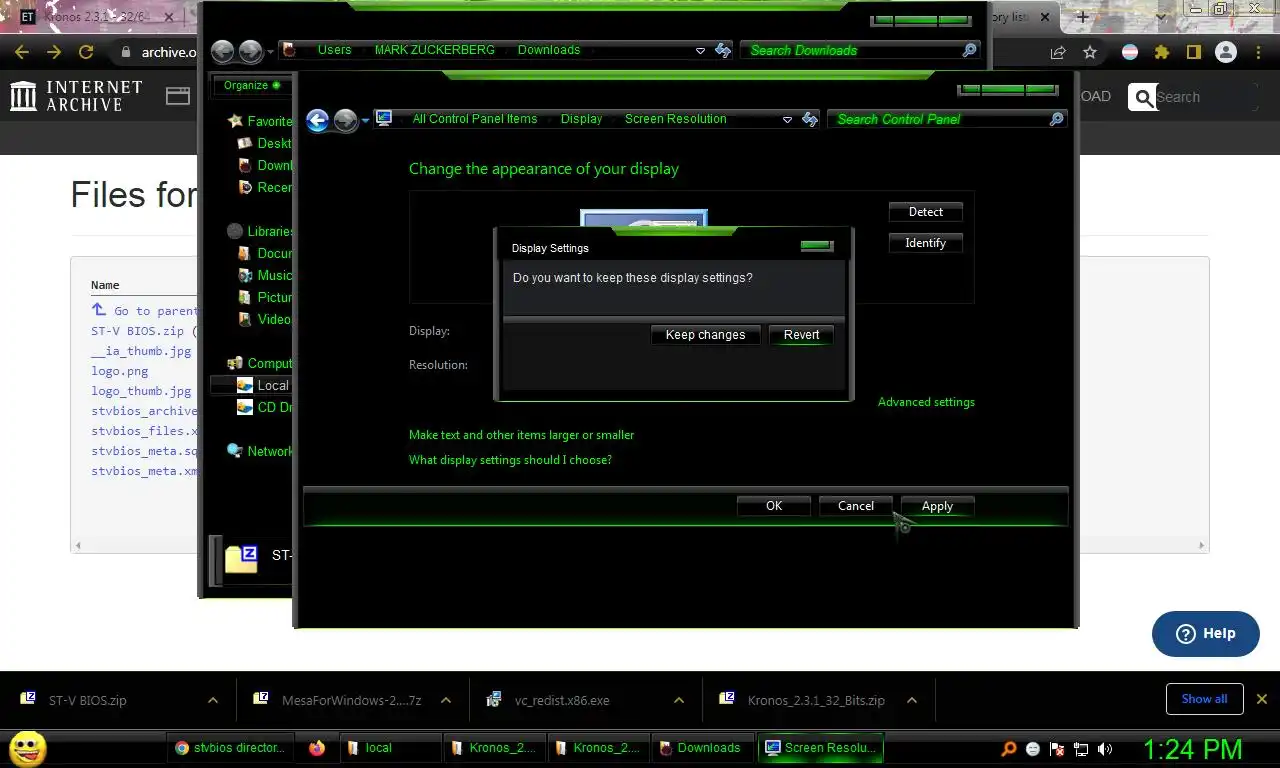Click Screen Resolution breadcrumb
1280x768 pixels.
(675, 119)
